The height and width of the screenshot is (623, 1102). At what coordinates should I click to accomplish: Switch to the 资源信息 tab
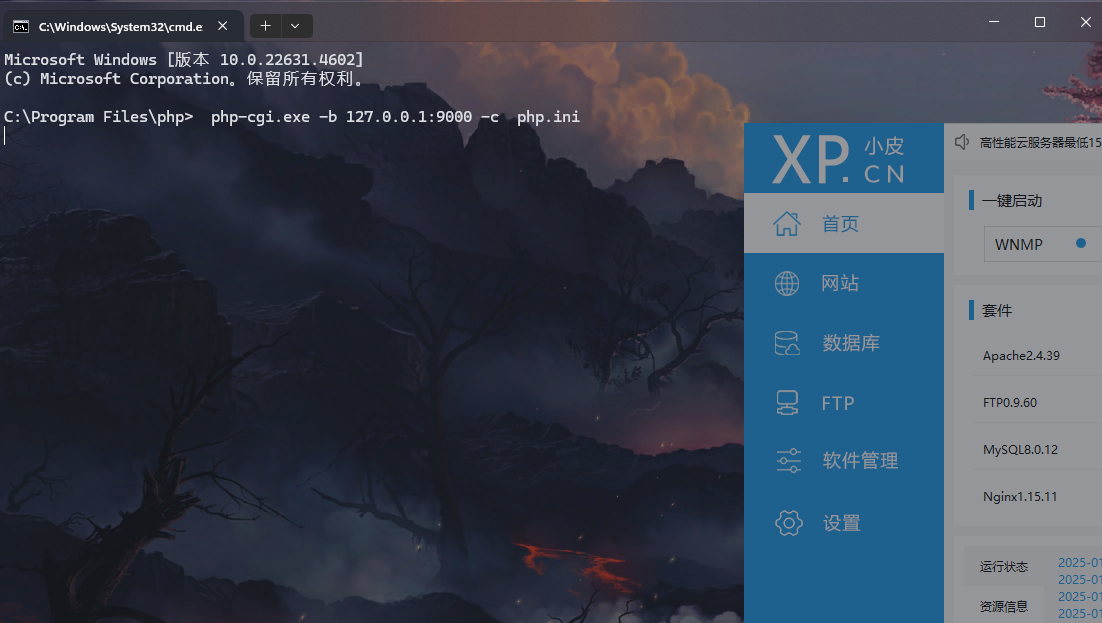[x=1003, y=606]
